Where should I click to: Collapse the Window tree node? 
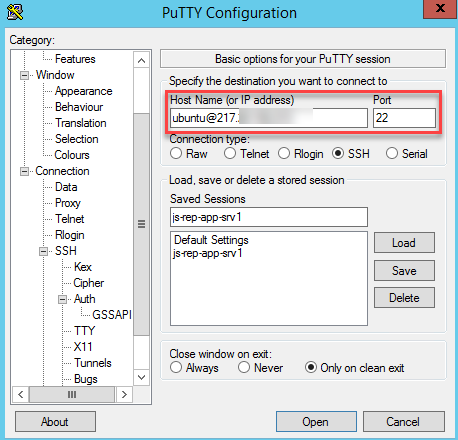tap(24, 75)
